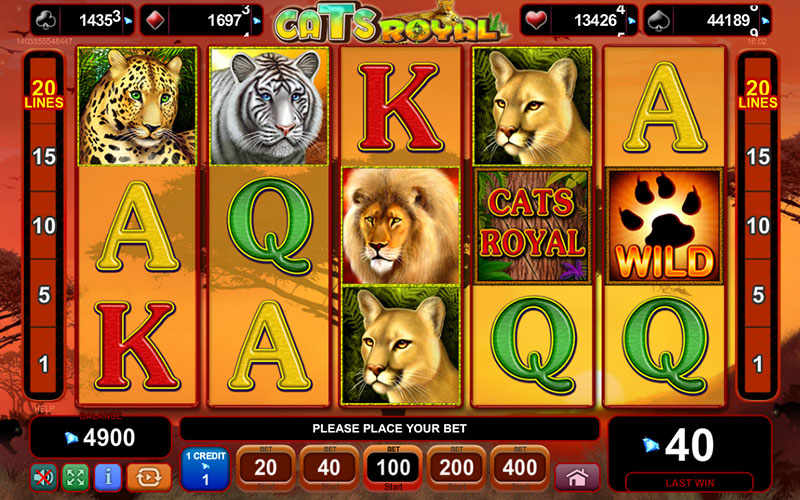This screenshot has height=500, width=800.
Task: Open the clubs jackpot counter
Action: pos(83,20)
